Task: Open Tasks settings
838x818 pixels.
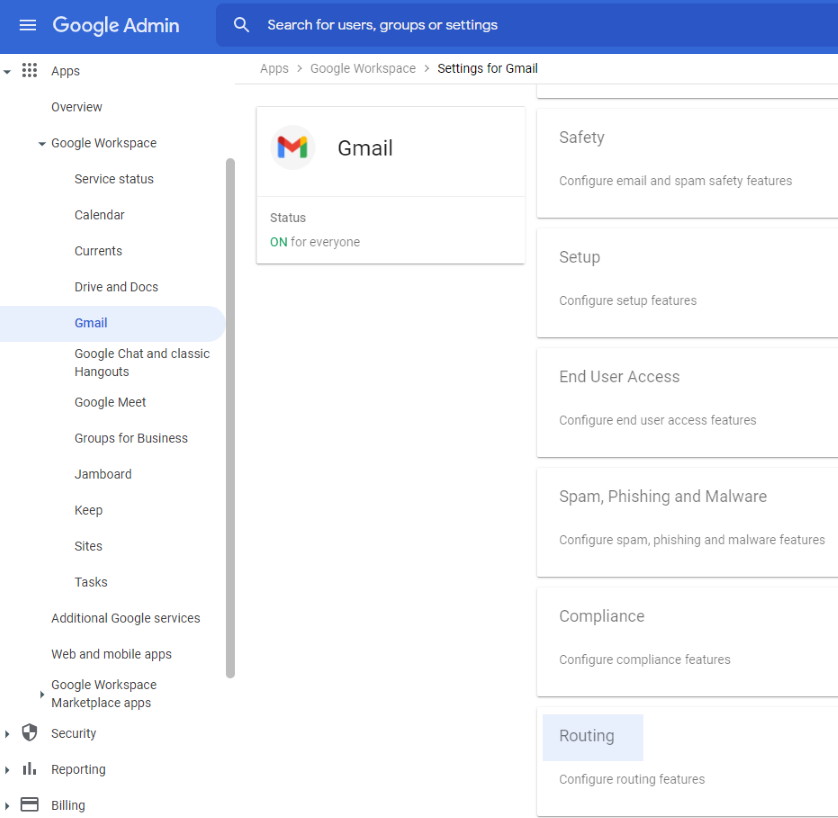Action: pyautogui.click(x=91, y=582)
